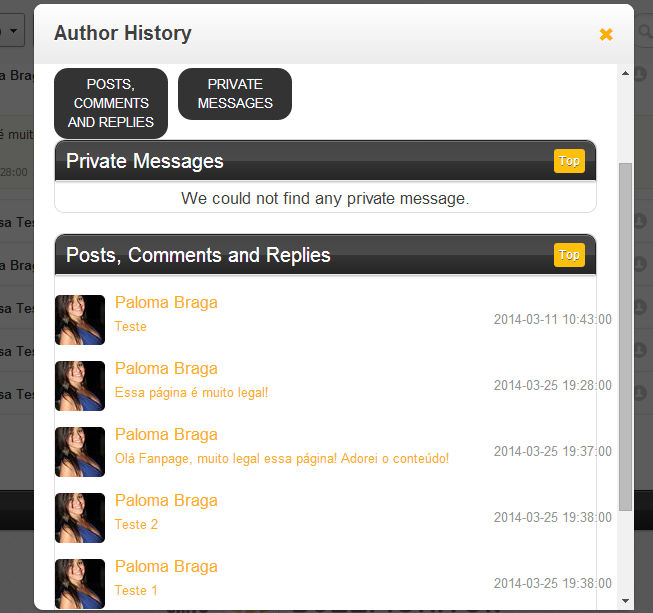Switch to the Private Messages tab
The width and height of the screenshot is (653, 613).
click(x=235, y=94)
